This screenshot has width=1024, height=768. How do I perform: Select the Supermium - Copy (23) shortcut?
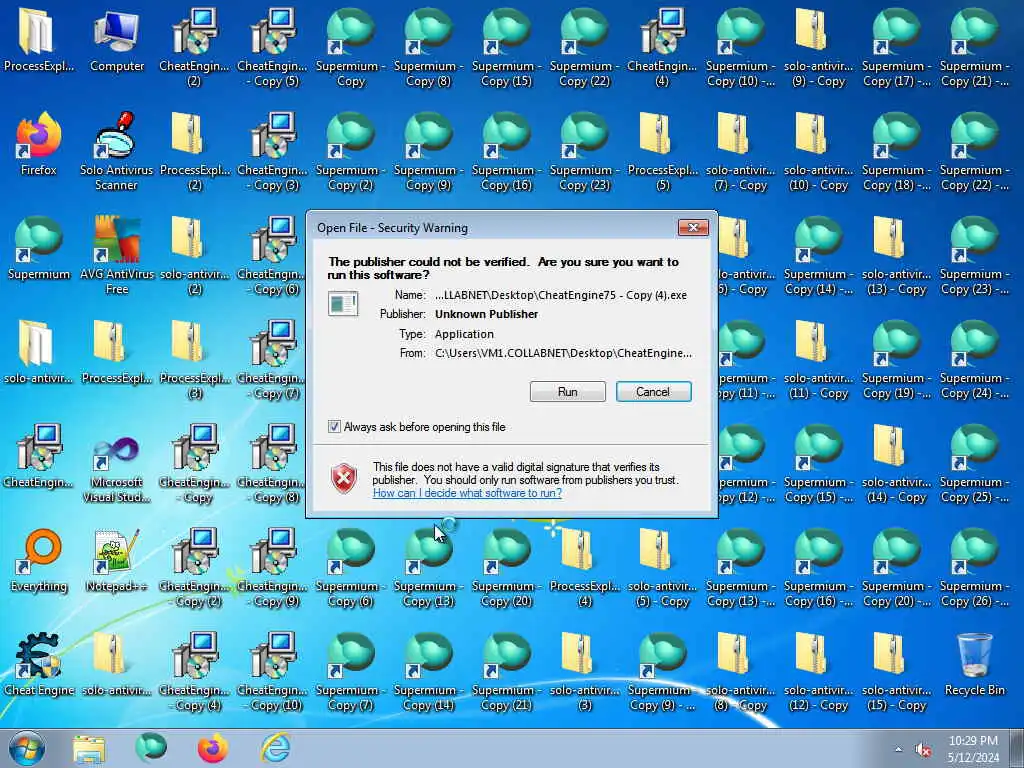pos(584,152)
